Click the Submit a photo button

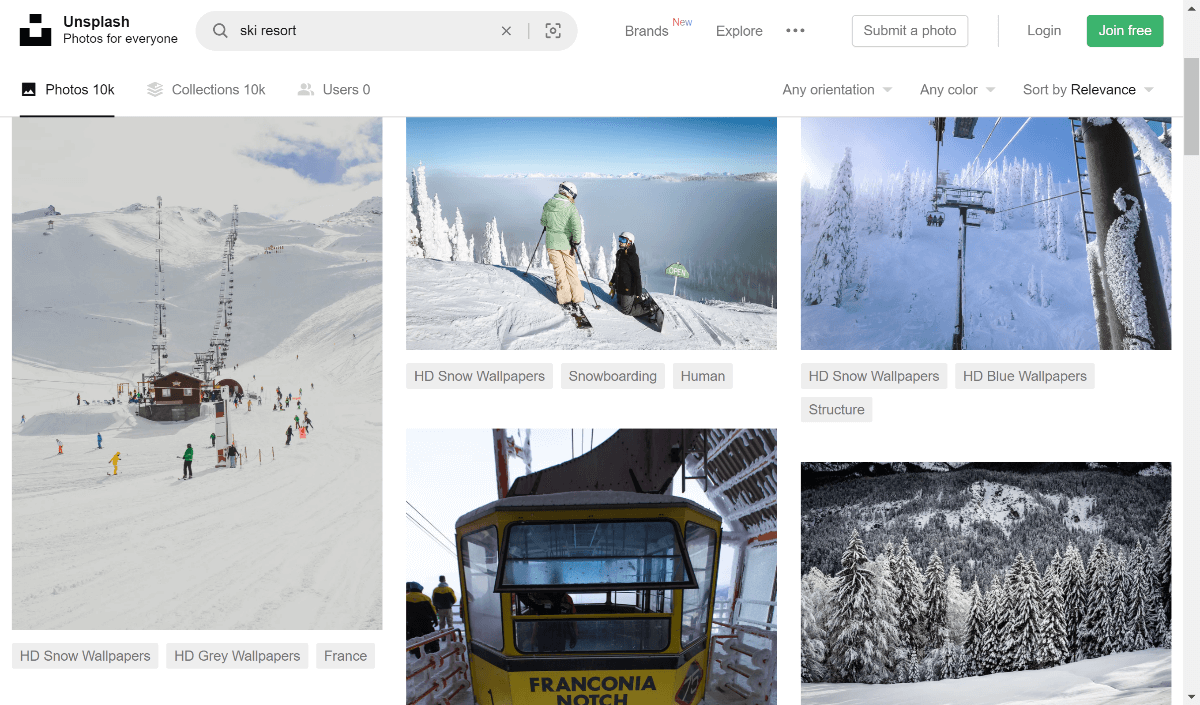point(910,30)
